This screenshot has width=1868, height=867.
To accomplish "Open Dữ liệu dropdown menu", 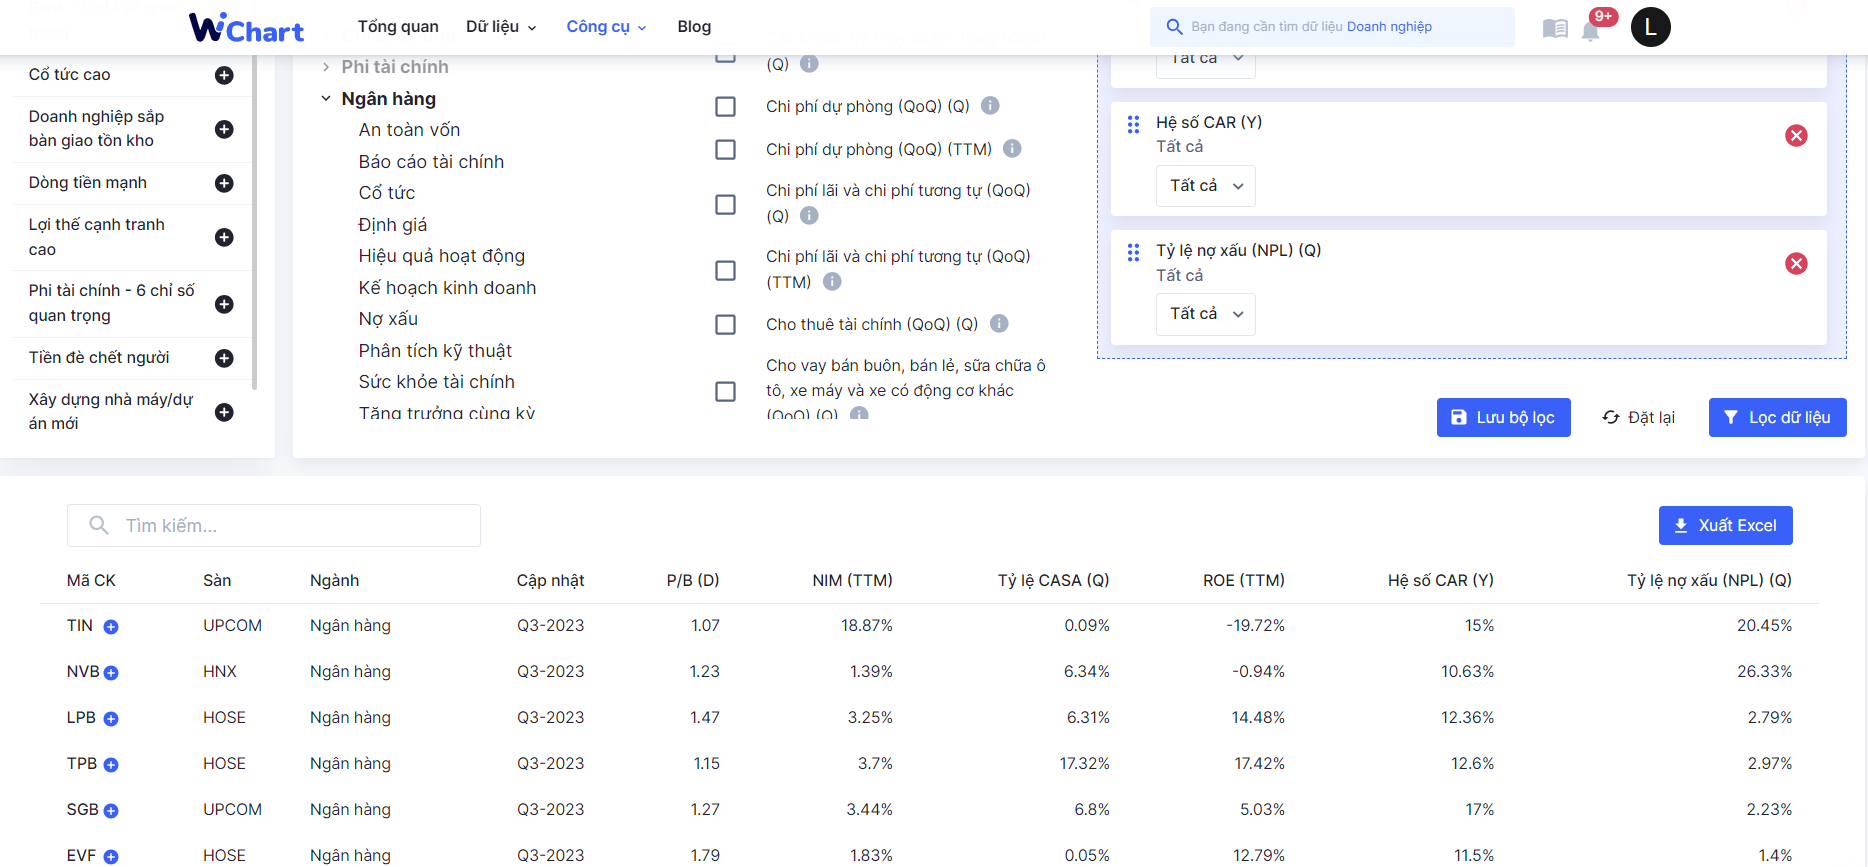I will point(501,27).
